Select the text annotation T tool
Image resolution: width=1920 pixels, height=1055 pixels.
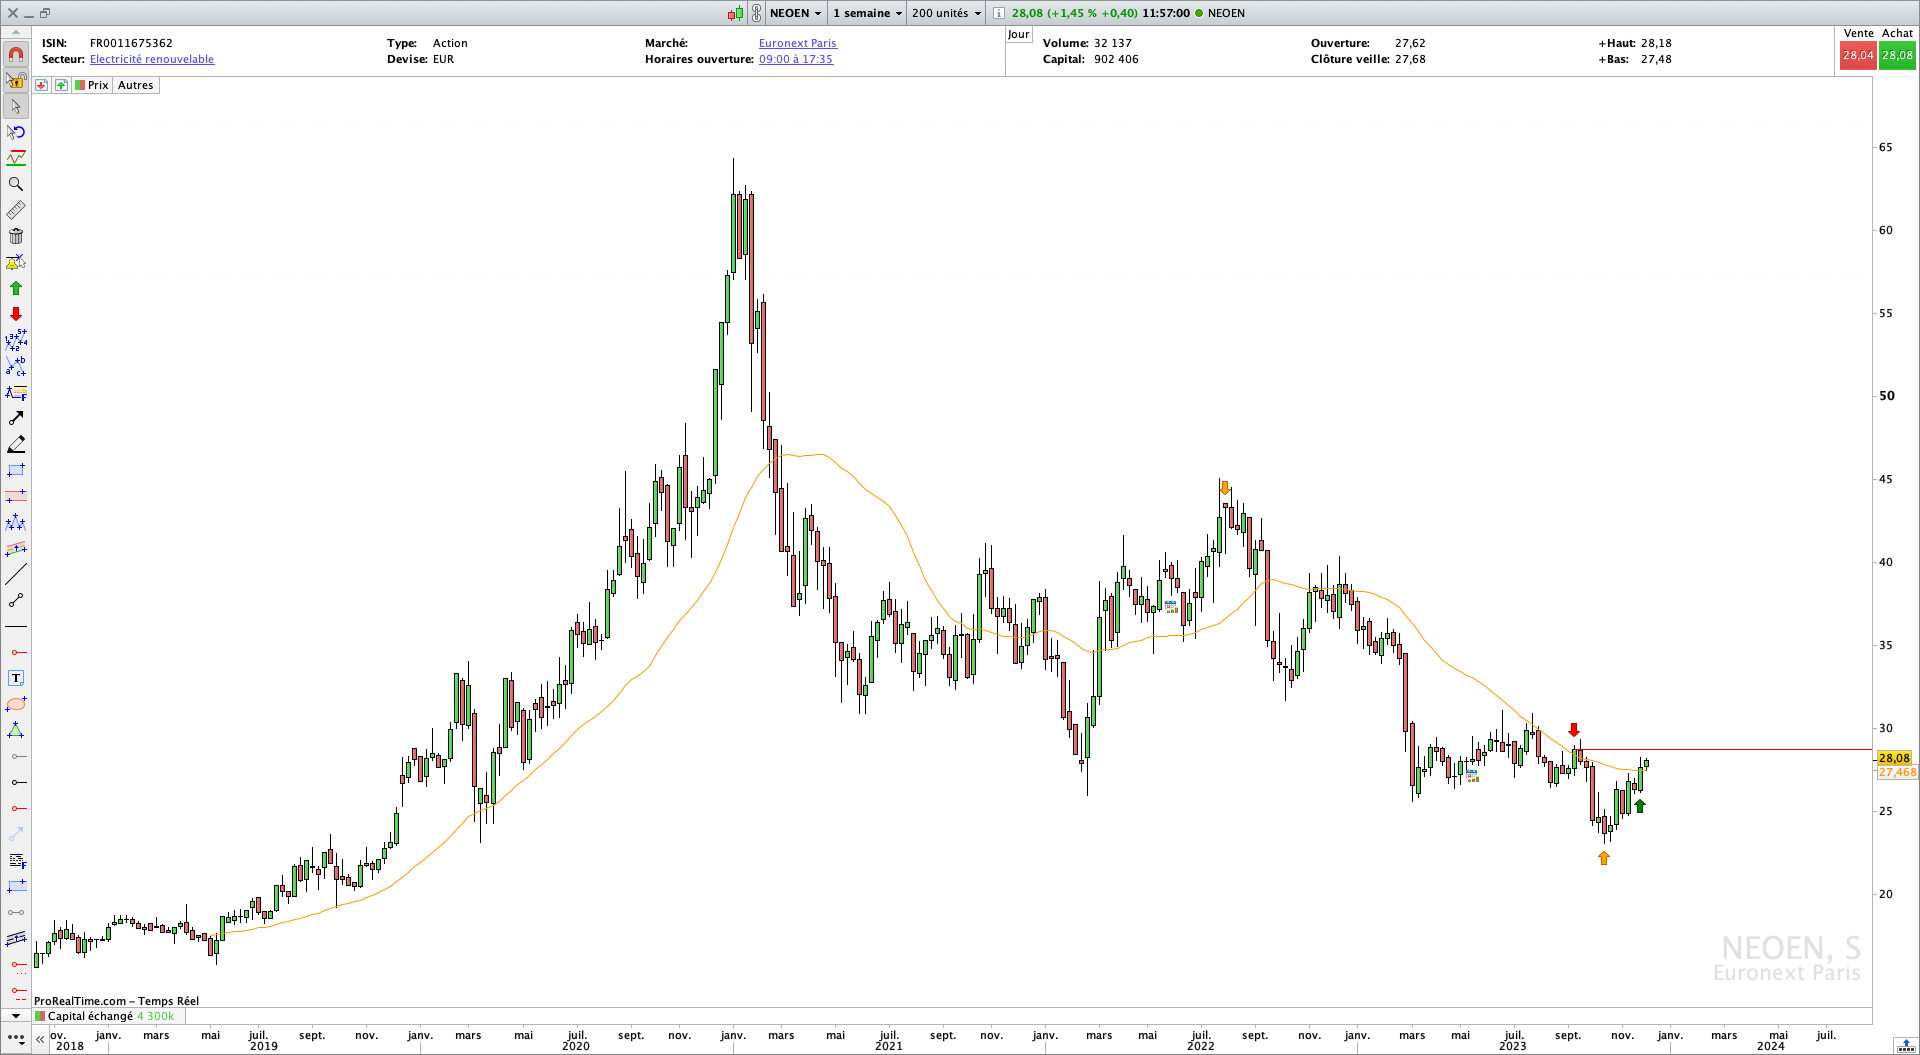pos(16,678)
